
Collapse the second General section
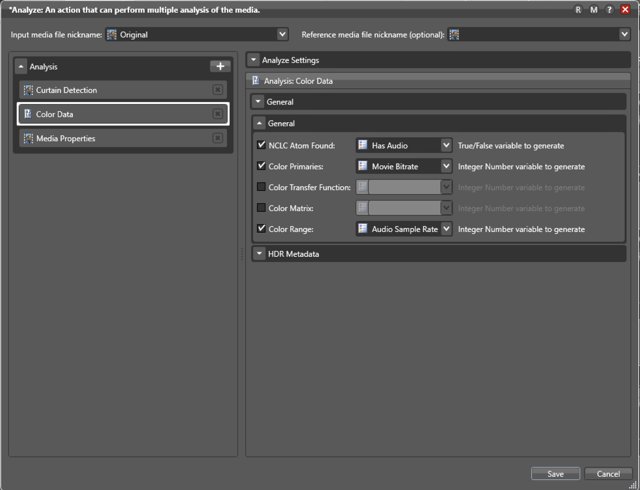(259, 123)
